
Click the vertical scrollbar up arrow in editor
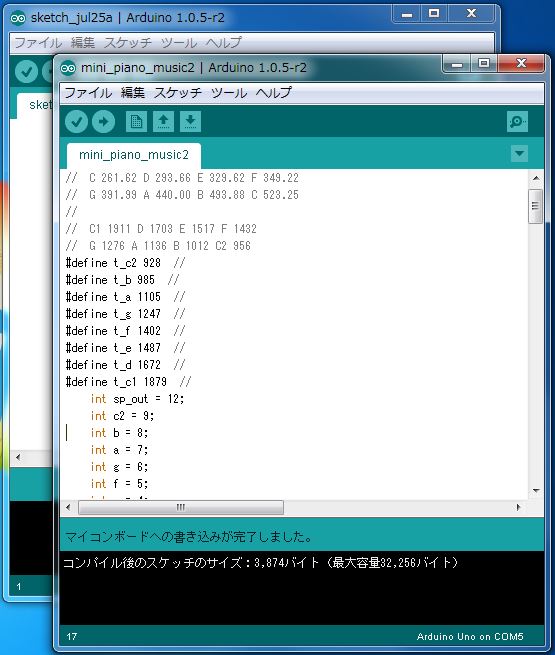click(x=536, y=178)
